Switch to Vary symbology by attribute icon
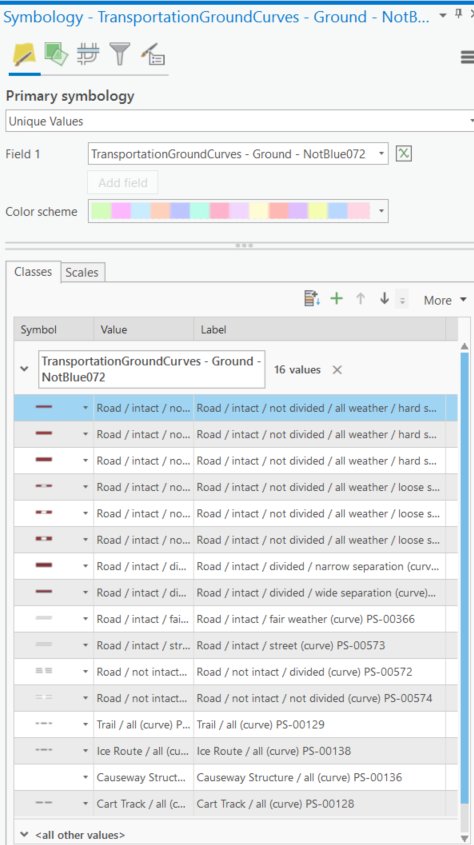The image size is (474, 845). pos(56,54)
